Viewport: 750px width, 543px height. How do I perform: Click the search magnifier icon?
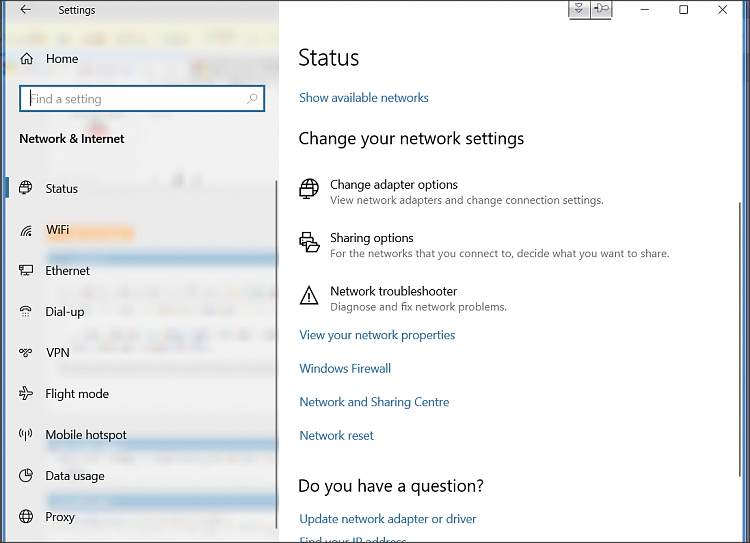252,99
